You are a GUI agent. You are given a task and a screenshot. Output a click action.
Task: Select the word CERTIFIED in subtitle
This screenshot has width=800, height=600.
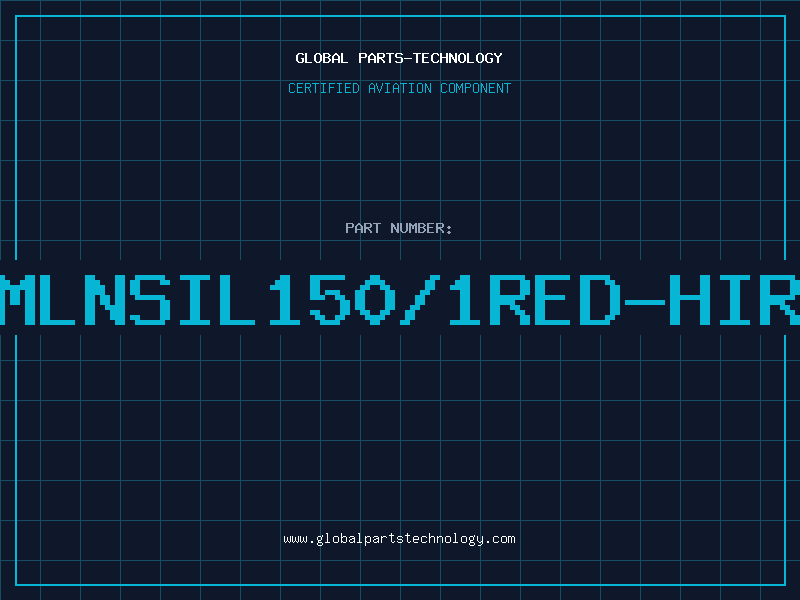tap(324, 88)
